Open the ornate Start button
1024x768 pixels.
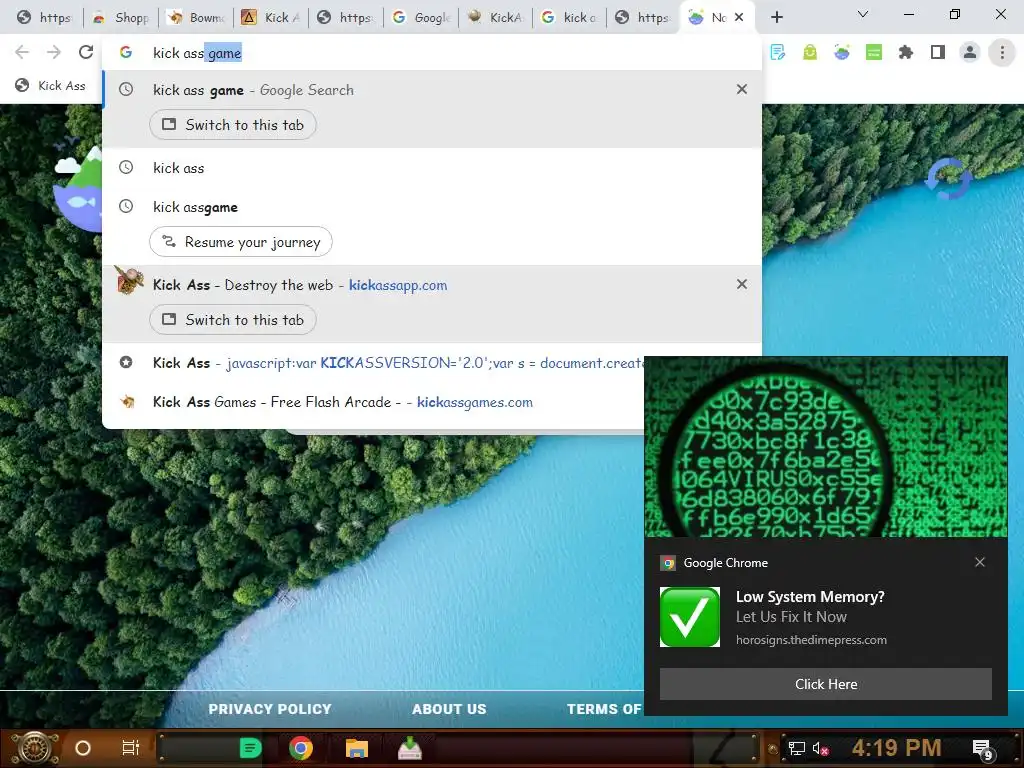coord(33,748)
